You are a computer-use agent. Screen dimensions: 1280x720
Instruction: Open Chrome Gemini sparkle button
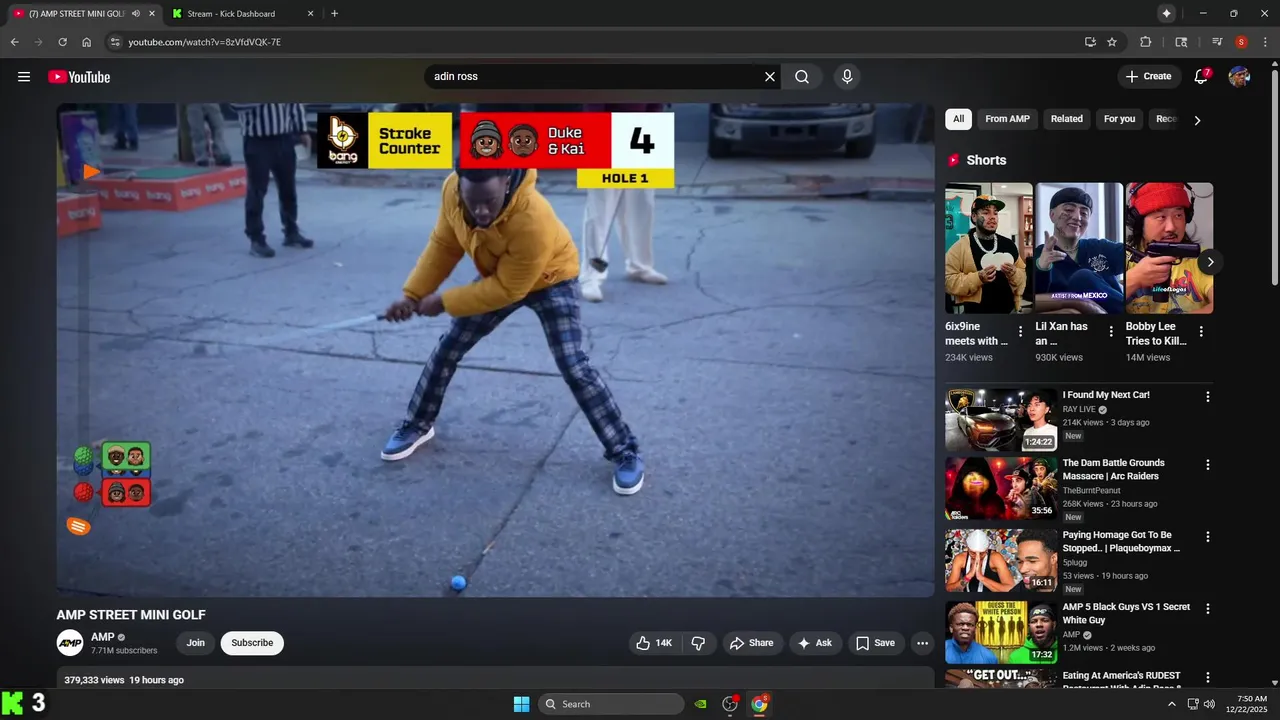(x=1166, y=13)
